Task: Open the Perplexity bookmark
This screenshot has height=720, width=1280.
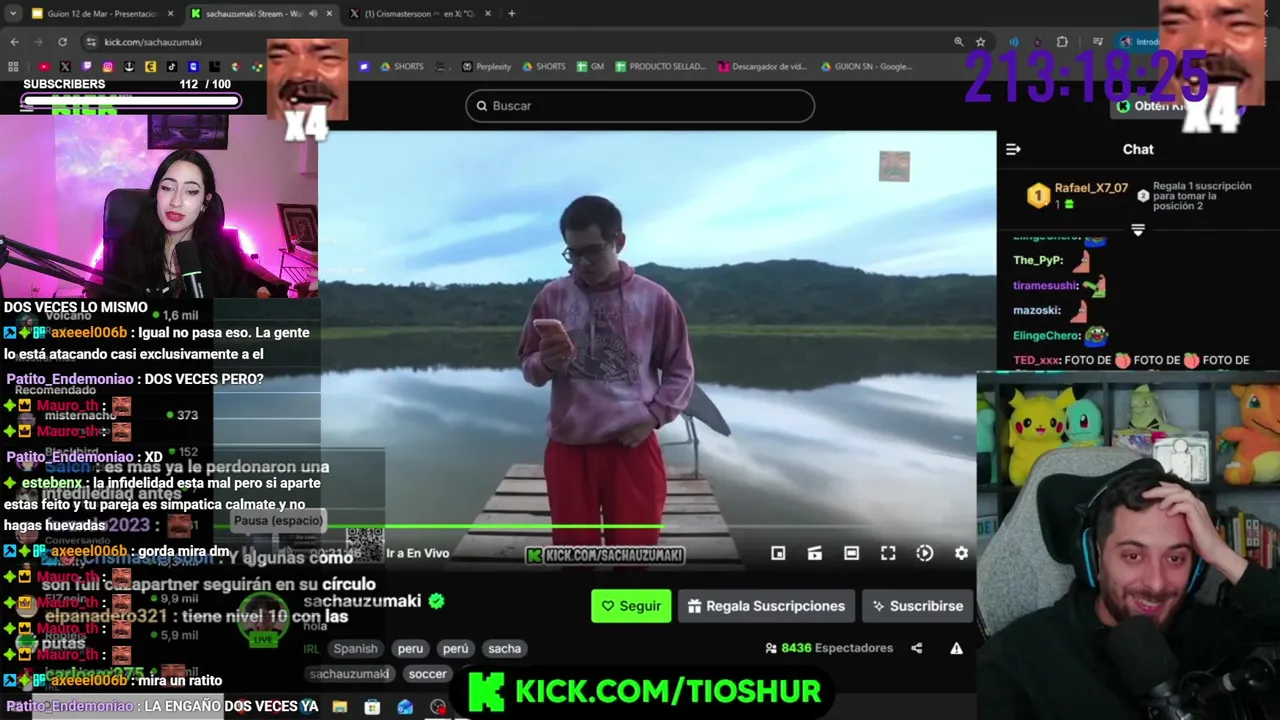Action: click(x=486, y=67)
